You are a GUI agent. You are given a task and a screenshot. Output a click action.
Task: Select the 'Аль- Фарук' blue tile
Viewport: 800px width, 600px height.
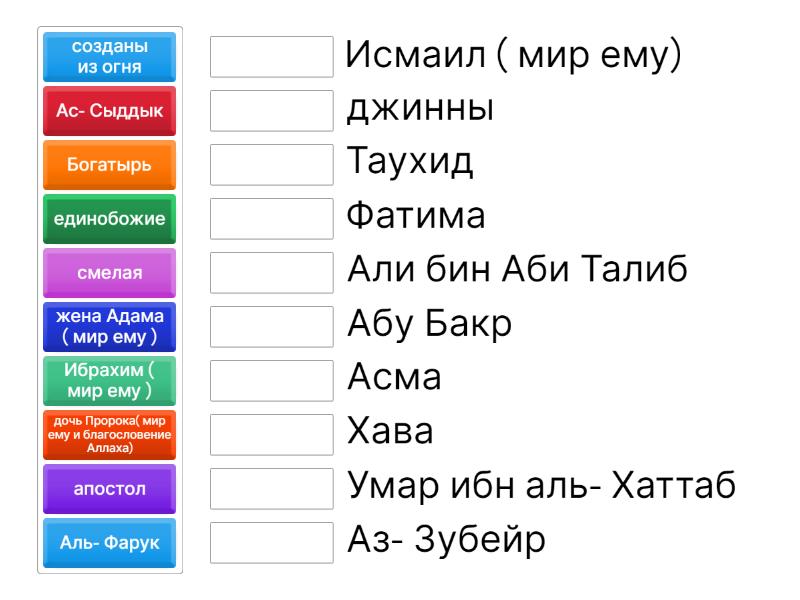[x=110, y=543]
